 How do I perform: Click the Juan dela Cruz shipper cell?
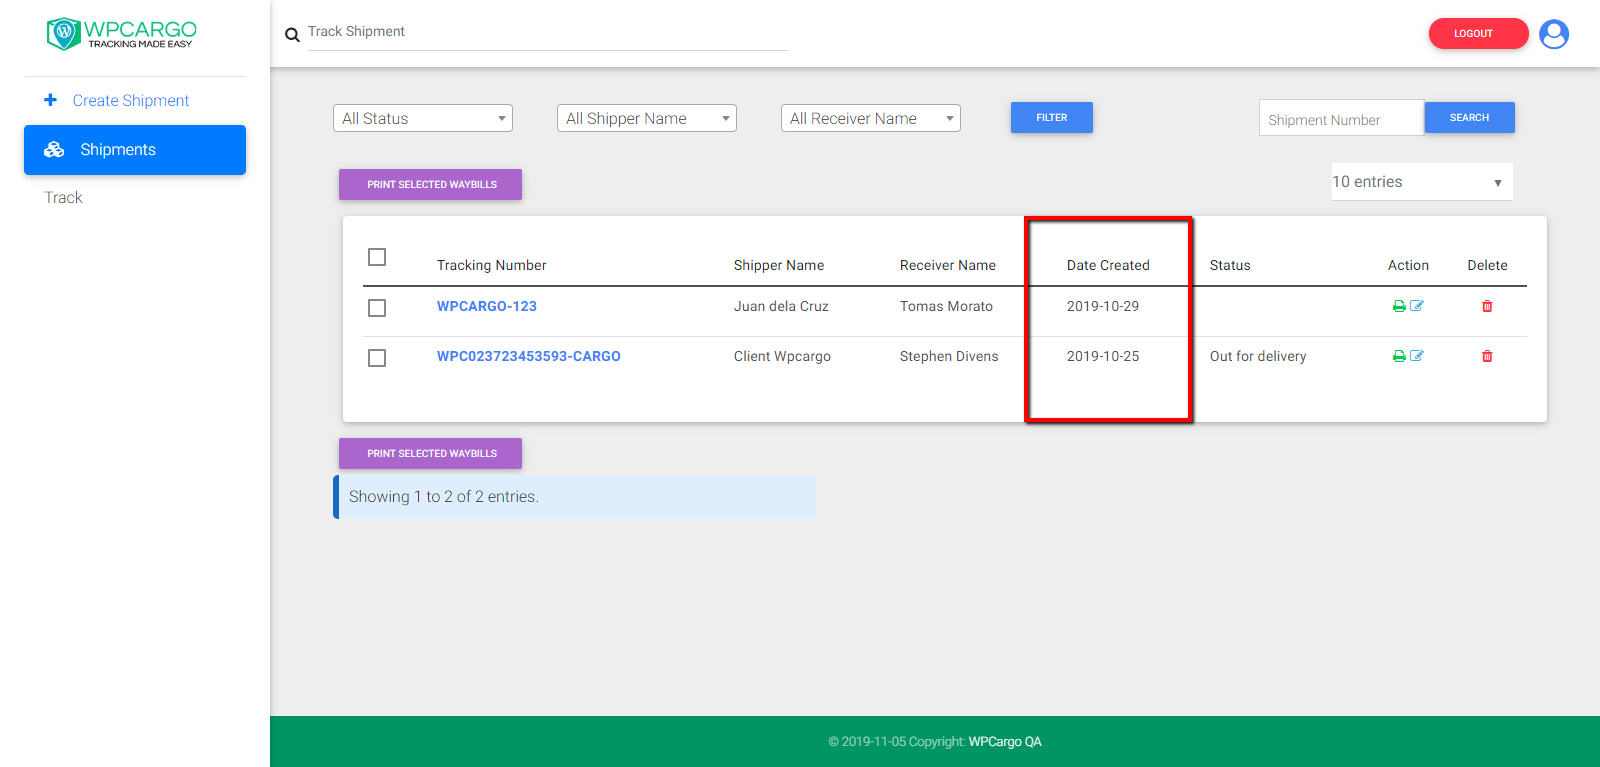[x=781, y=306]
